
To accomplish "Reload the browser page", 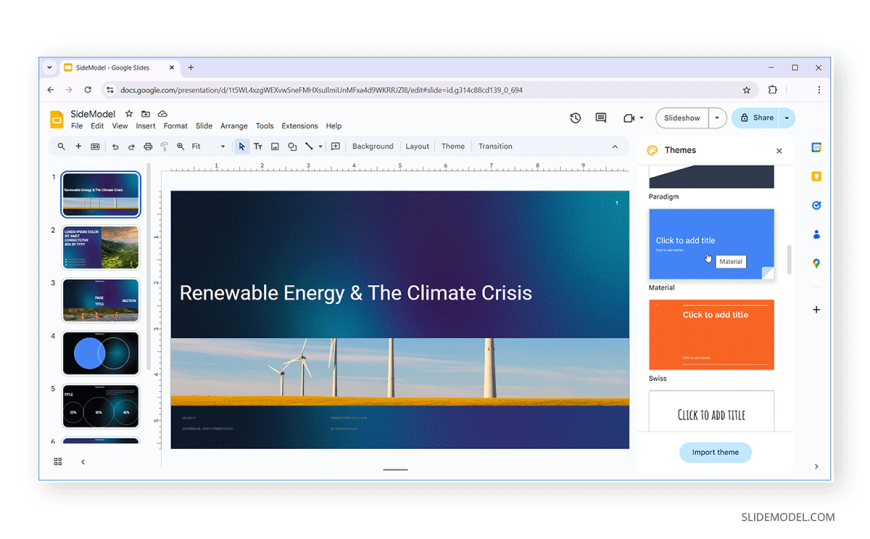I will 88,90.
